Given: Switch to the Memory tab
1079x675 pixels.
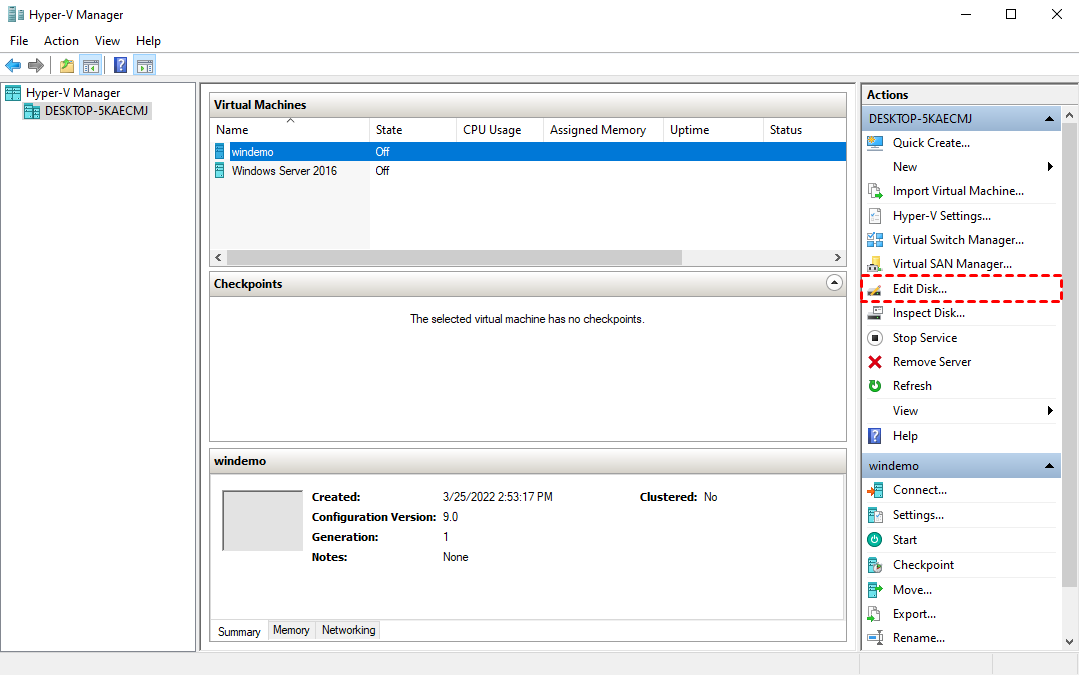Looking at the screenshot, I should point(291,630).
